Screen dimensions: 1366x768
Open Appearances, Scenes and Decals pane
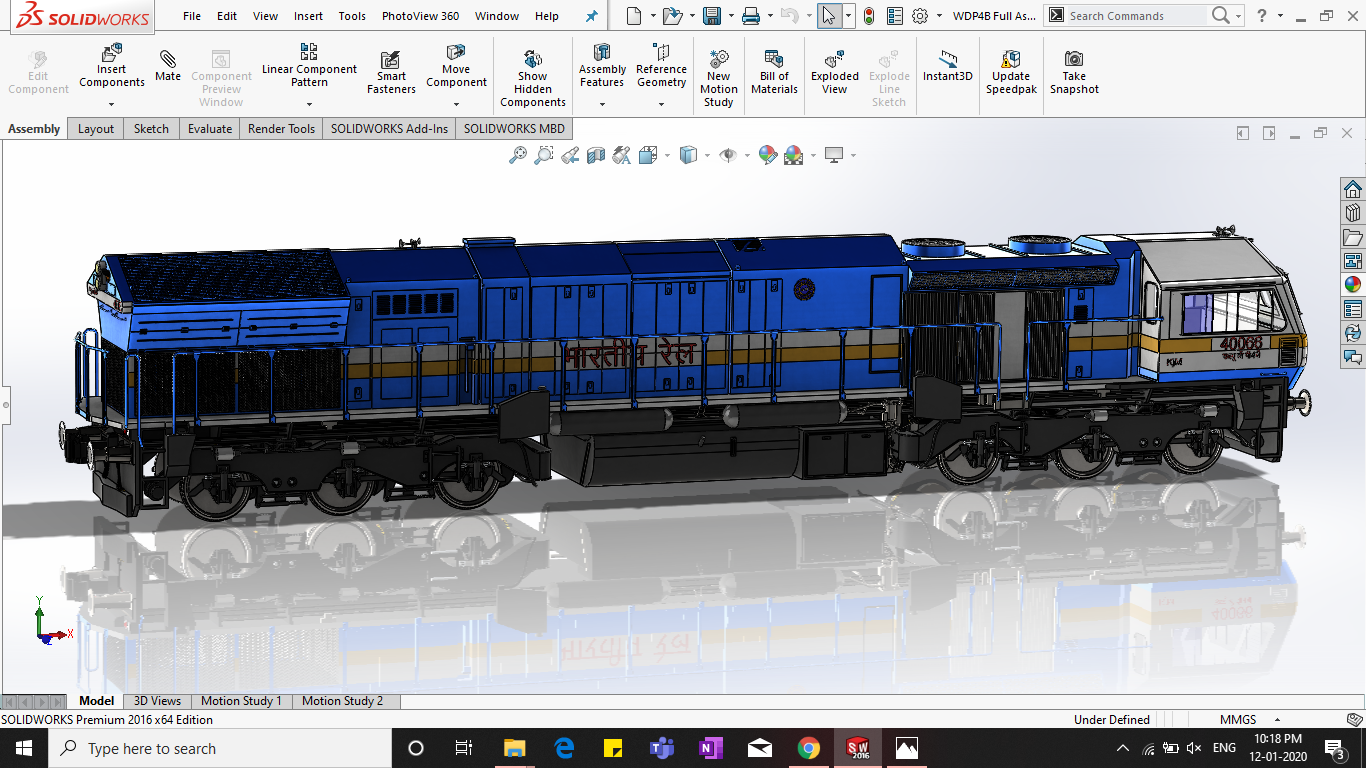point(1353,285)
